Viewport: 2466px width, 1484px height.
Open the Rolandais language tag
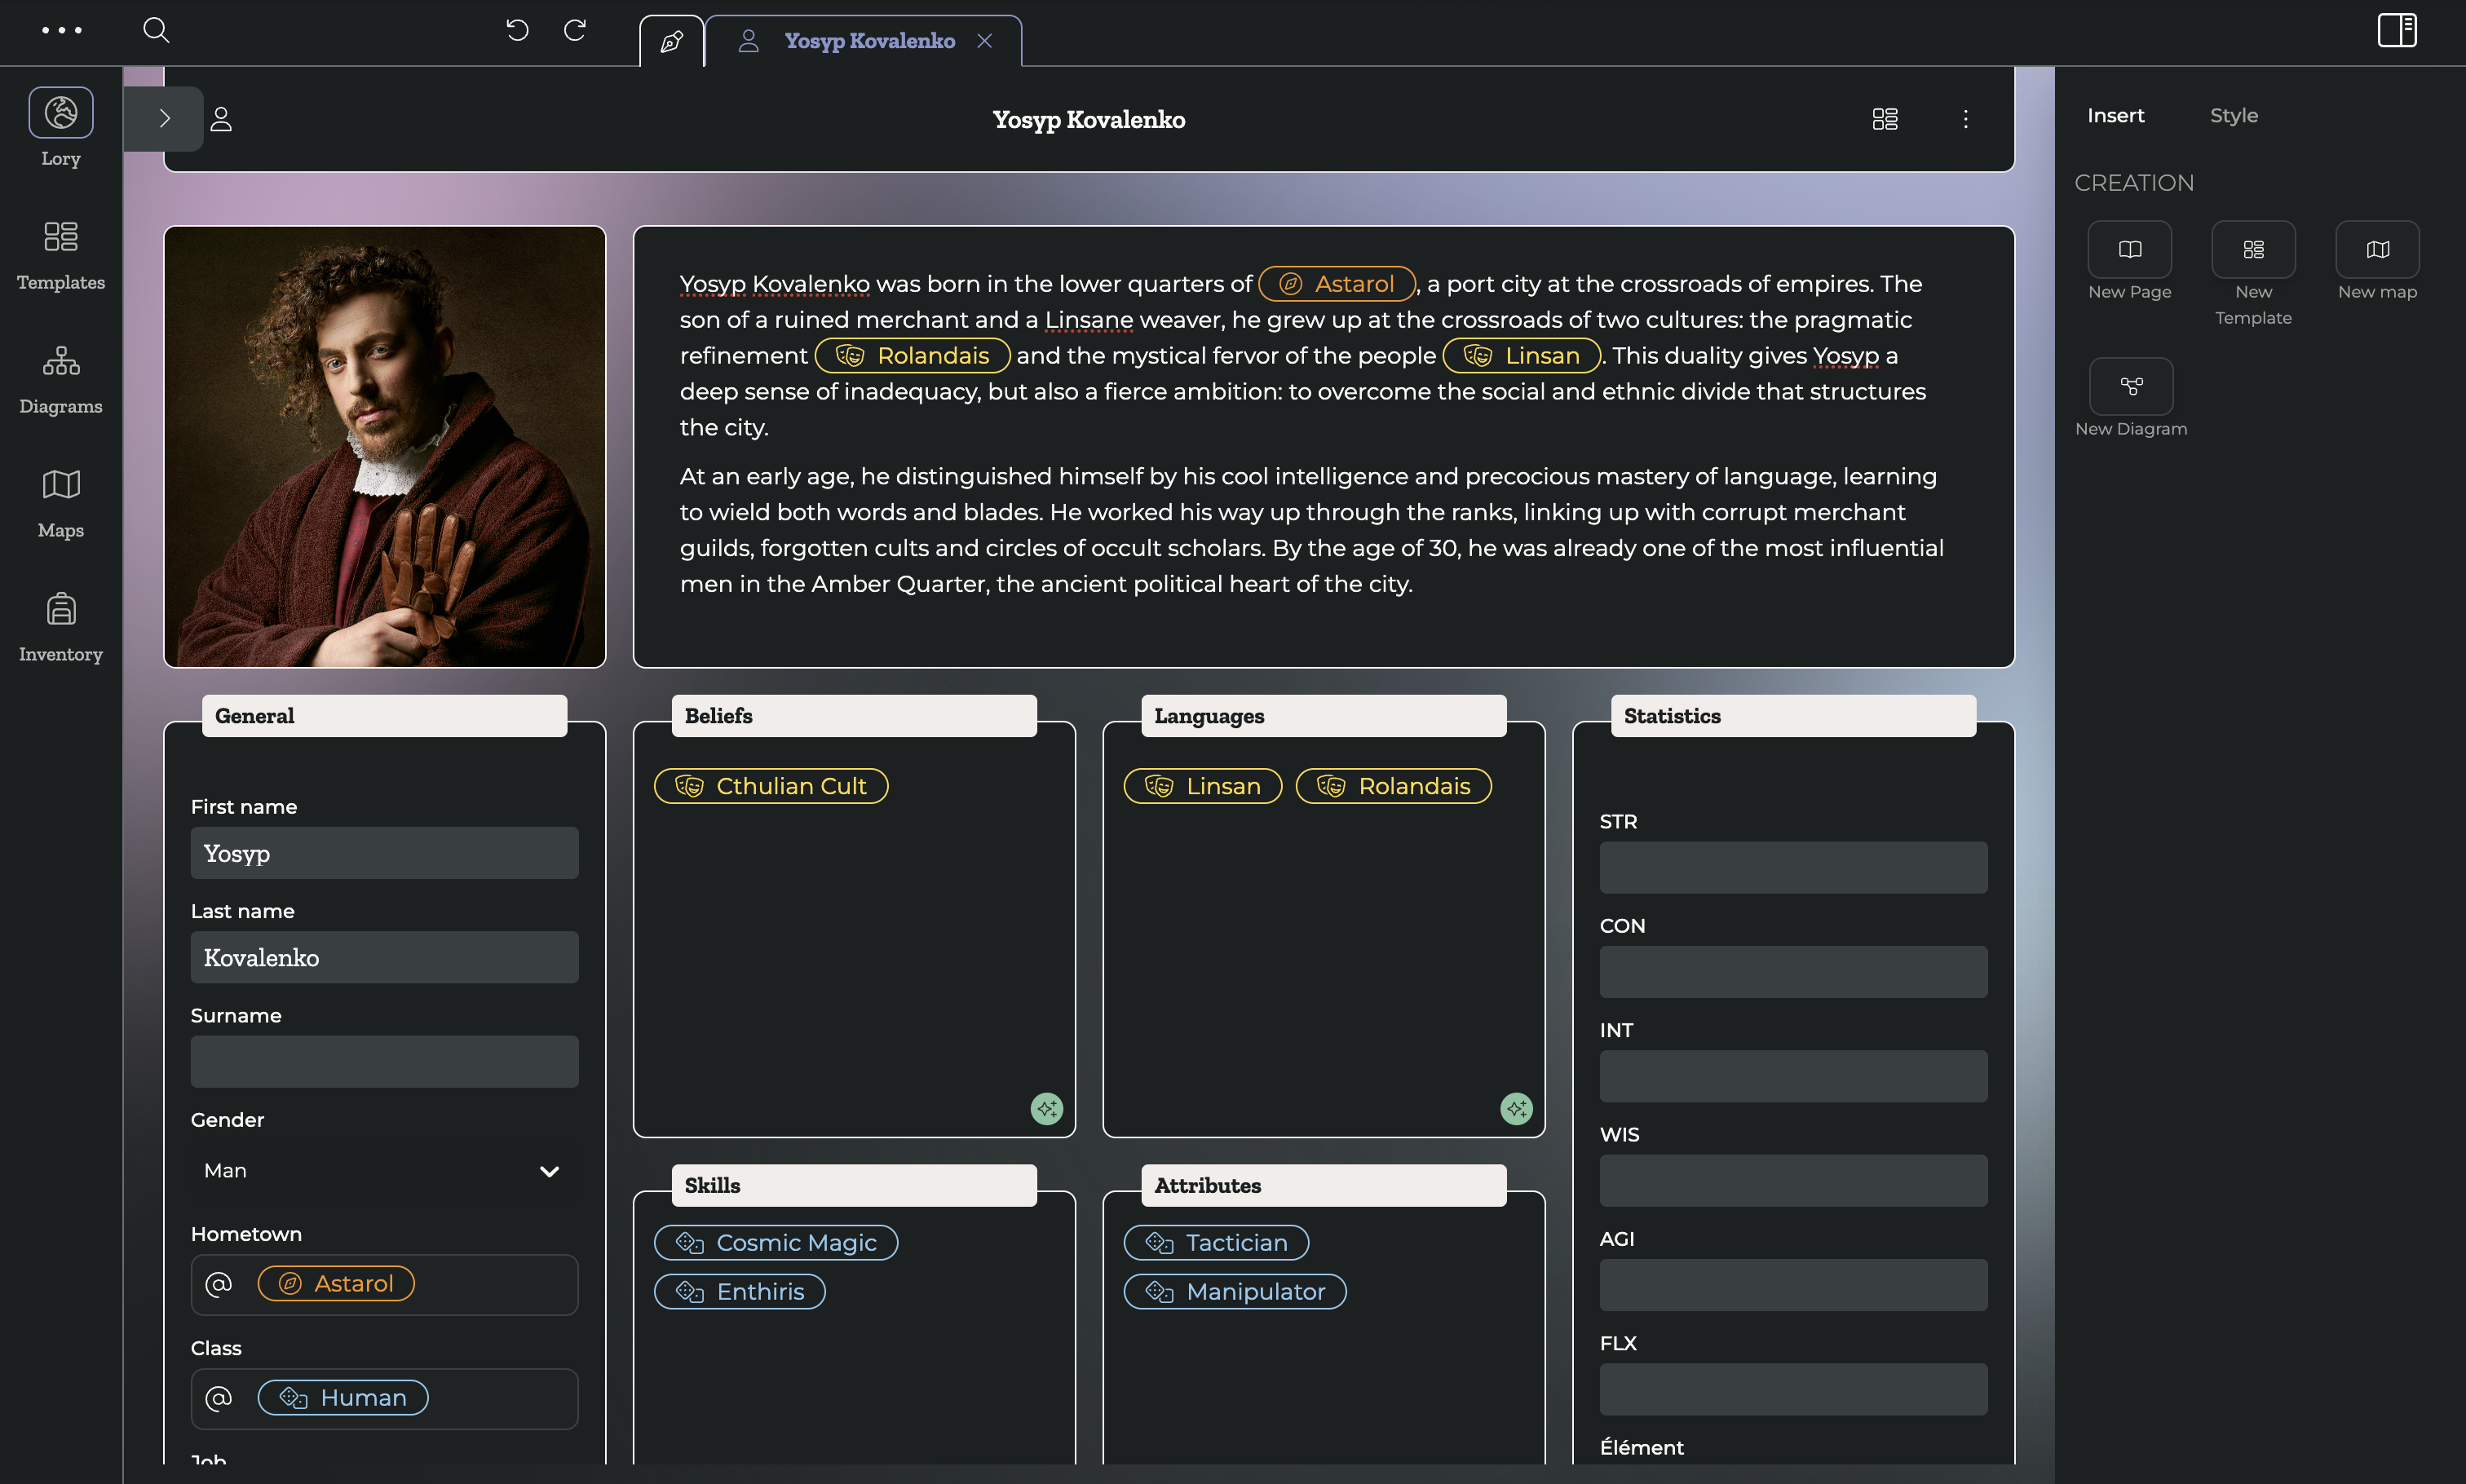pos(1394,786)
